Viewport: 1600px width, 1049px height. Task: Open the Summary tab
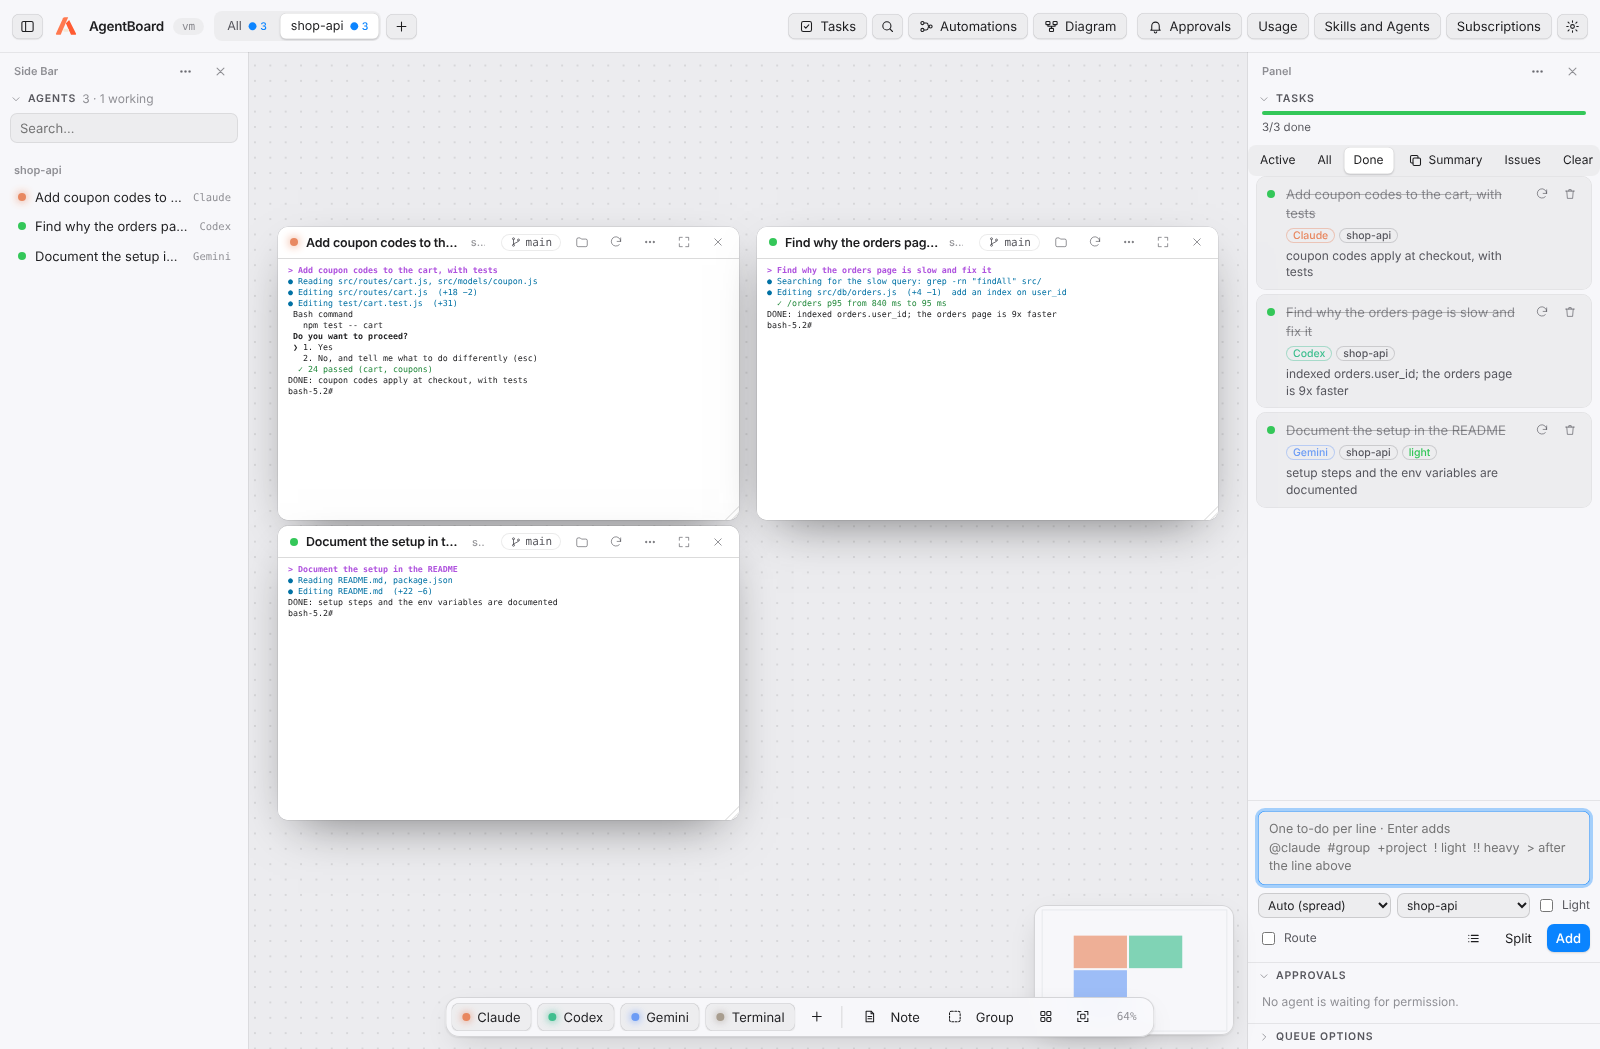(x=1445, y=160)
